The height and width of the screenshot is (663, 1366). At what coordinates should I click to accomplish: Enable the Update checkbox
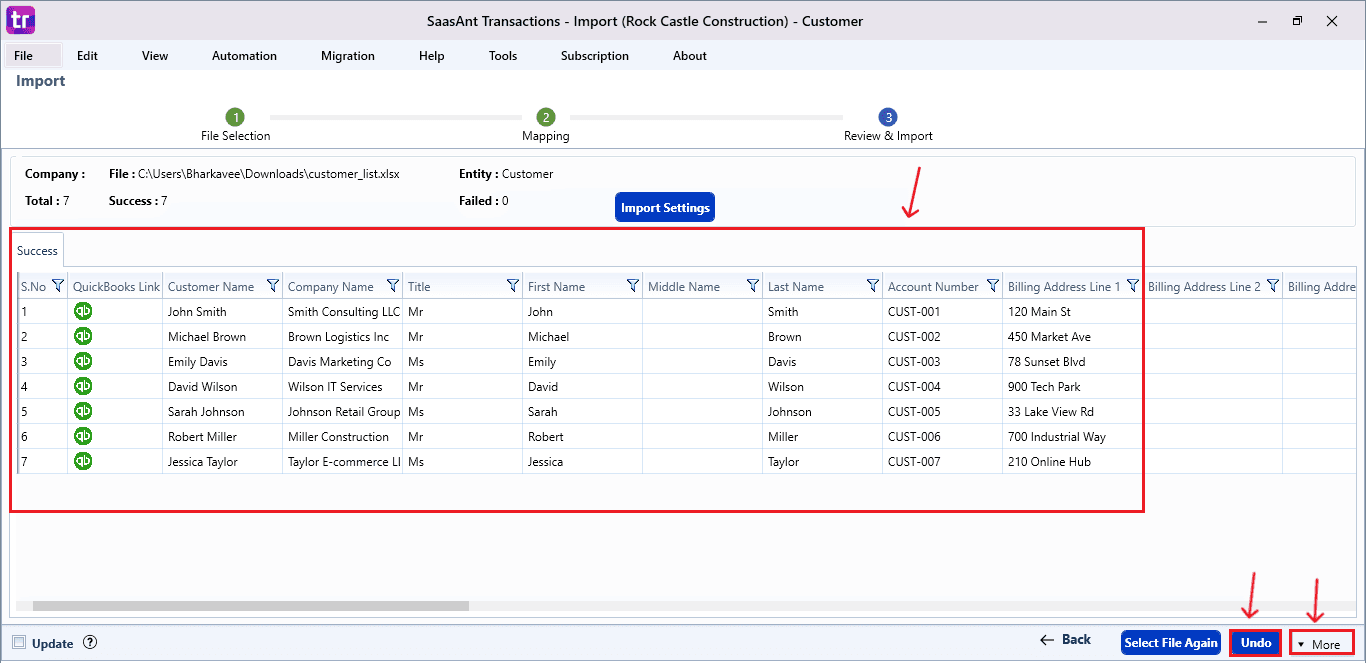pos(19,643)
